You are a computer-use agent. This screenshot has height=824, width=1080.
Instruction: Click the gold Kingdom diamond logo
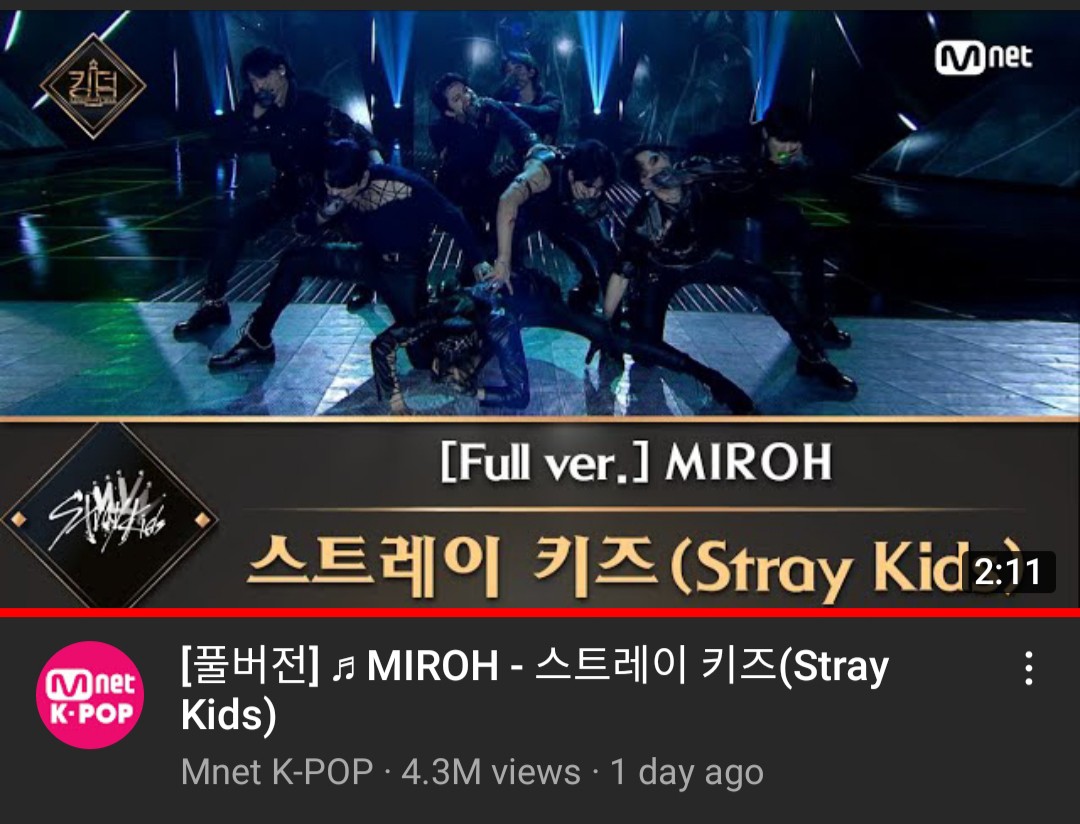pyautogui.click(x=93, y=86)
